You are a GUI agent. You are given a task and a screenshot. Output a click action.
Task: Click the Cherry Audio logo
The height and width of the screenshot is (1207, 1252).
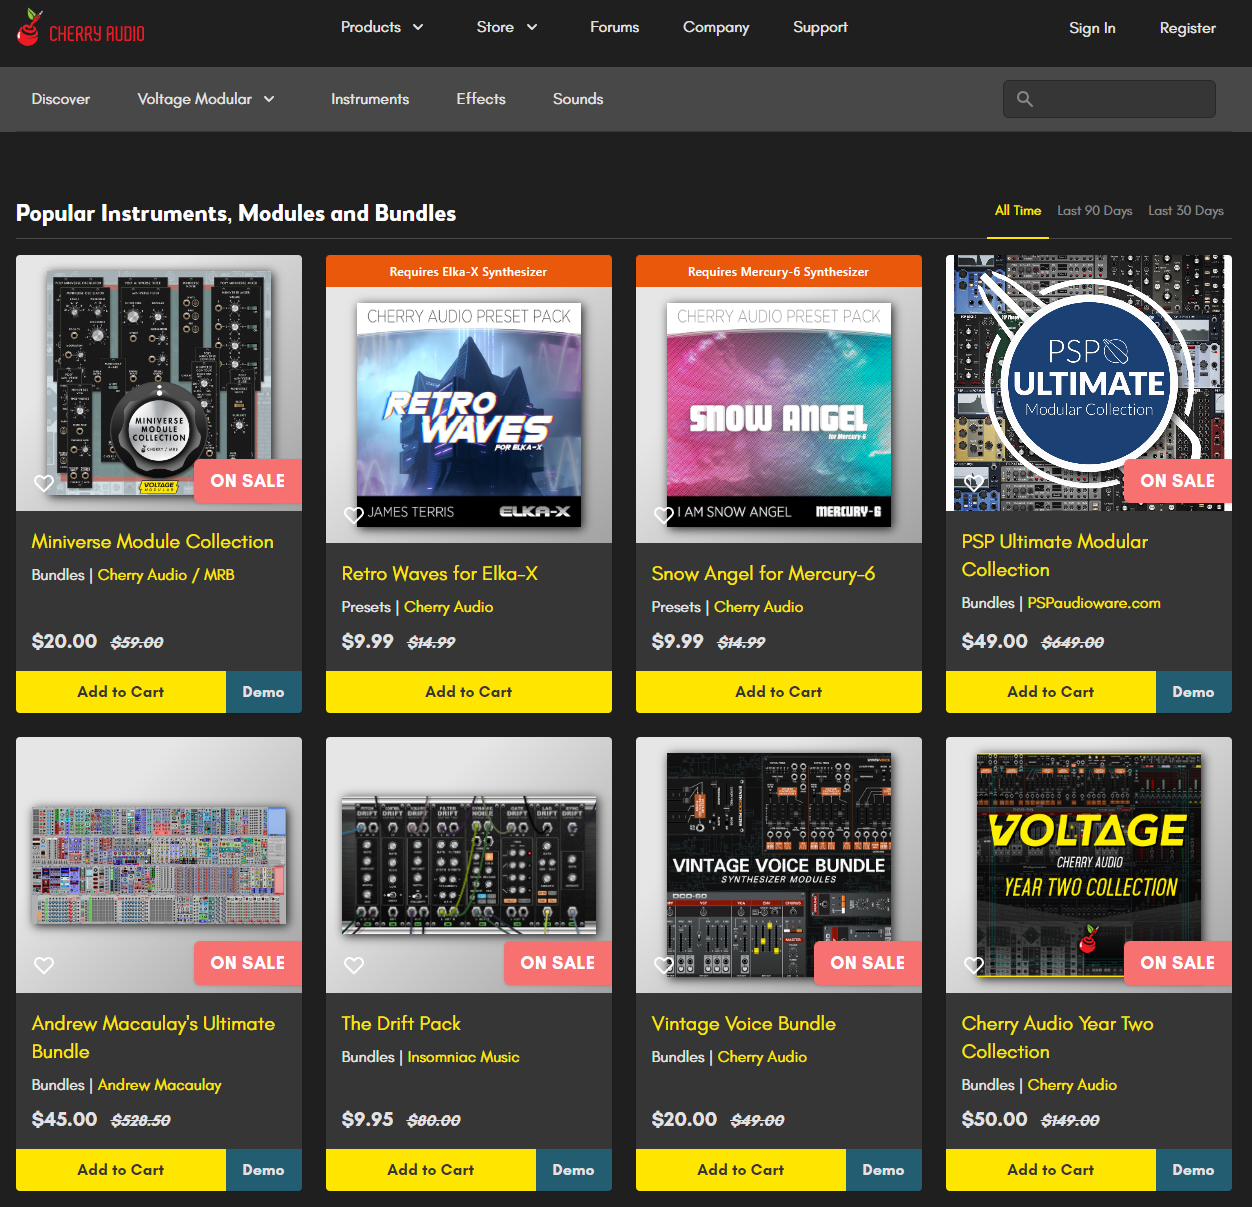coord(81,28)
